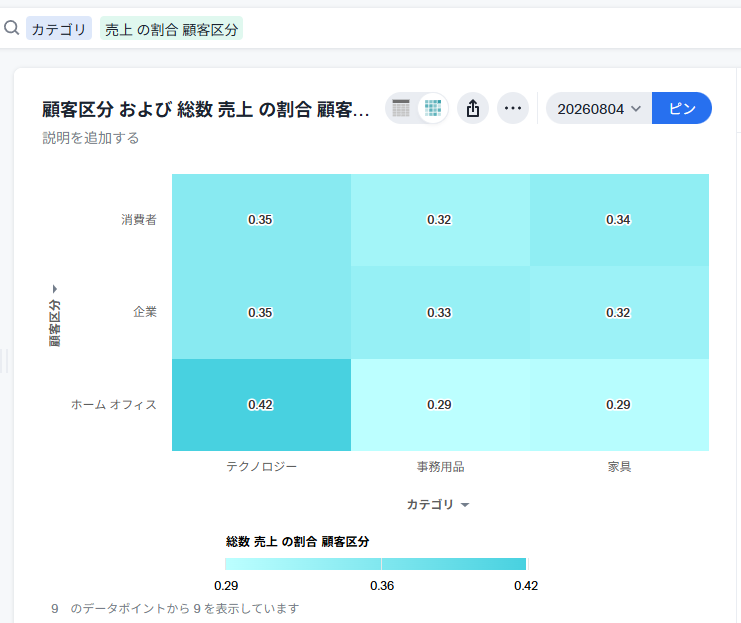741x623 pixels.
Task: Select heatmap cell 0.35 企業 テクノロジー
Action: tap(261, 312)
